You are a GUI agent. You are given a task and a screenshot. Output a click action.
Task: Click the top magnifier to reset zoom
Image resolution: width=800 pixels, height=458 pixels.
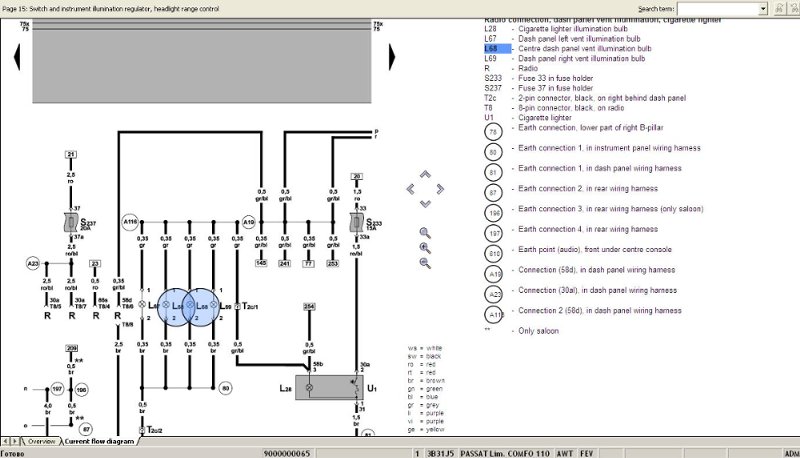coord(424,233)
